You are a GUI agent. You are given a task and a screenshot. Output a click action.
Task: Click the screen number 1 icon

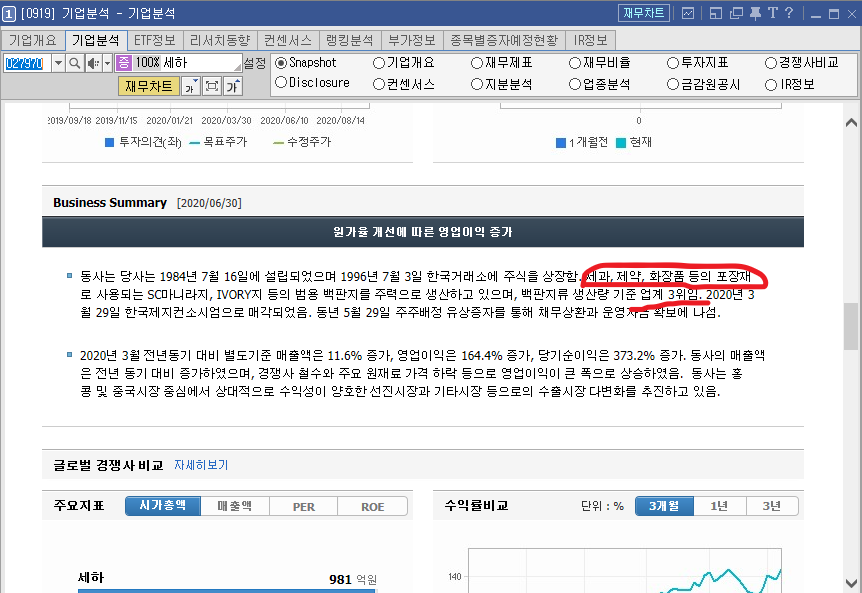pyautogui.click(x=9, y=14)
